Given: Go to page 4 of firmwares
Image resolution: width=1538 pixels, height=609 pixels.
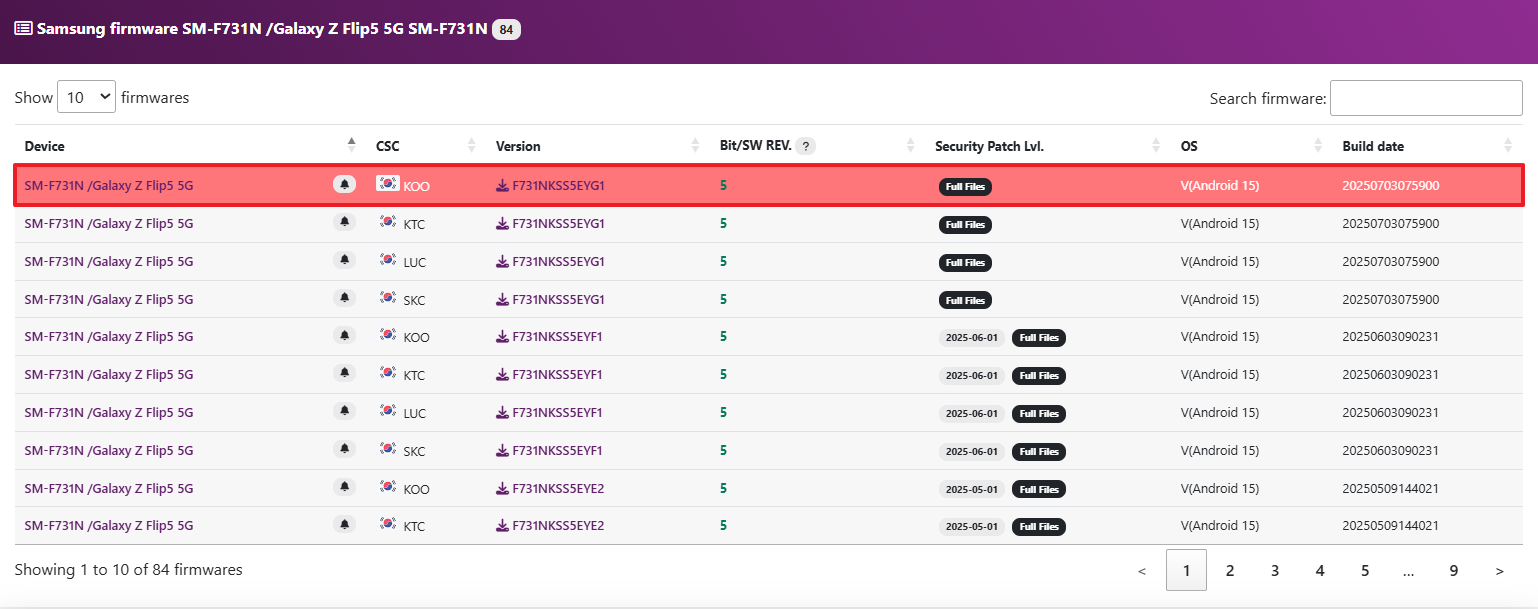Looking at the screenshot, I should pyautogui.click(x=1320, y=570).
